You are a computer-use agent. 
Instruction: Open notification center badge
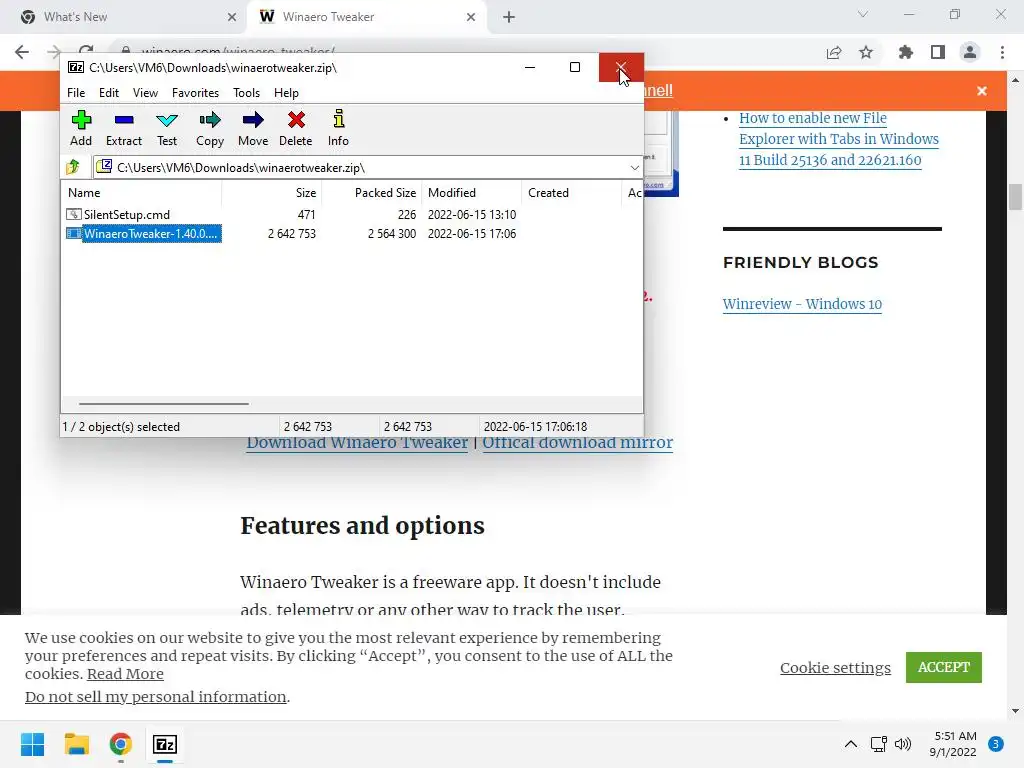[x=996, y=744]
